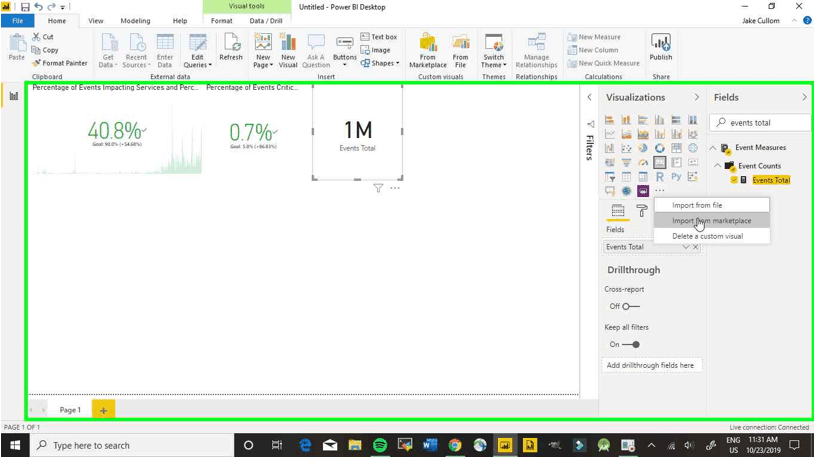Open Edit Queries dropdown
The image size is (816, 458).
pos(198,50)
